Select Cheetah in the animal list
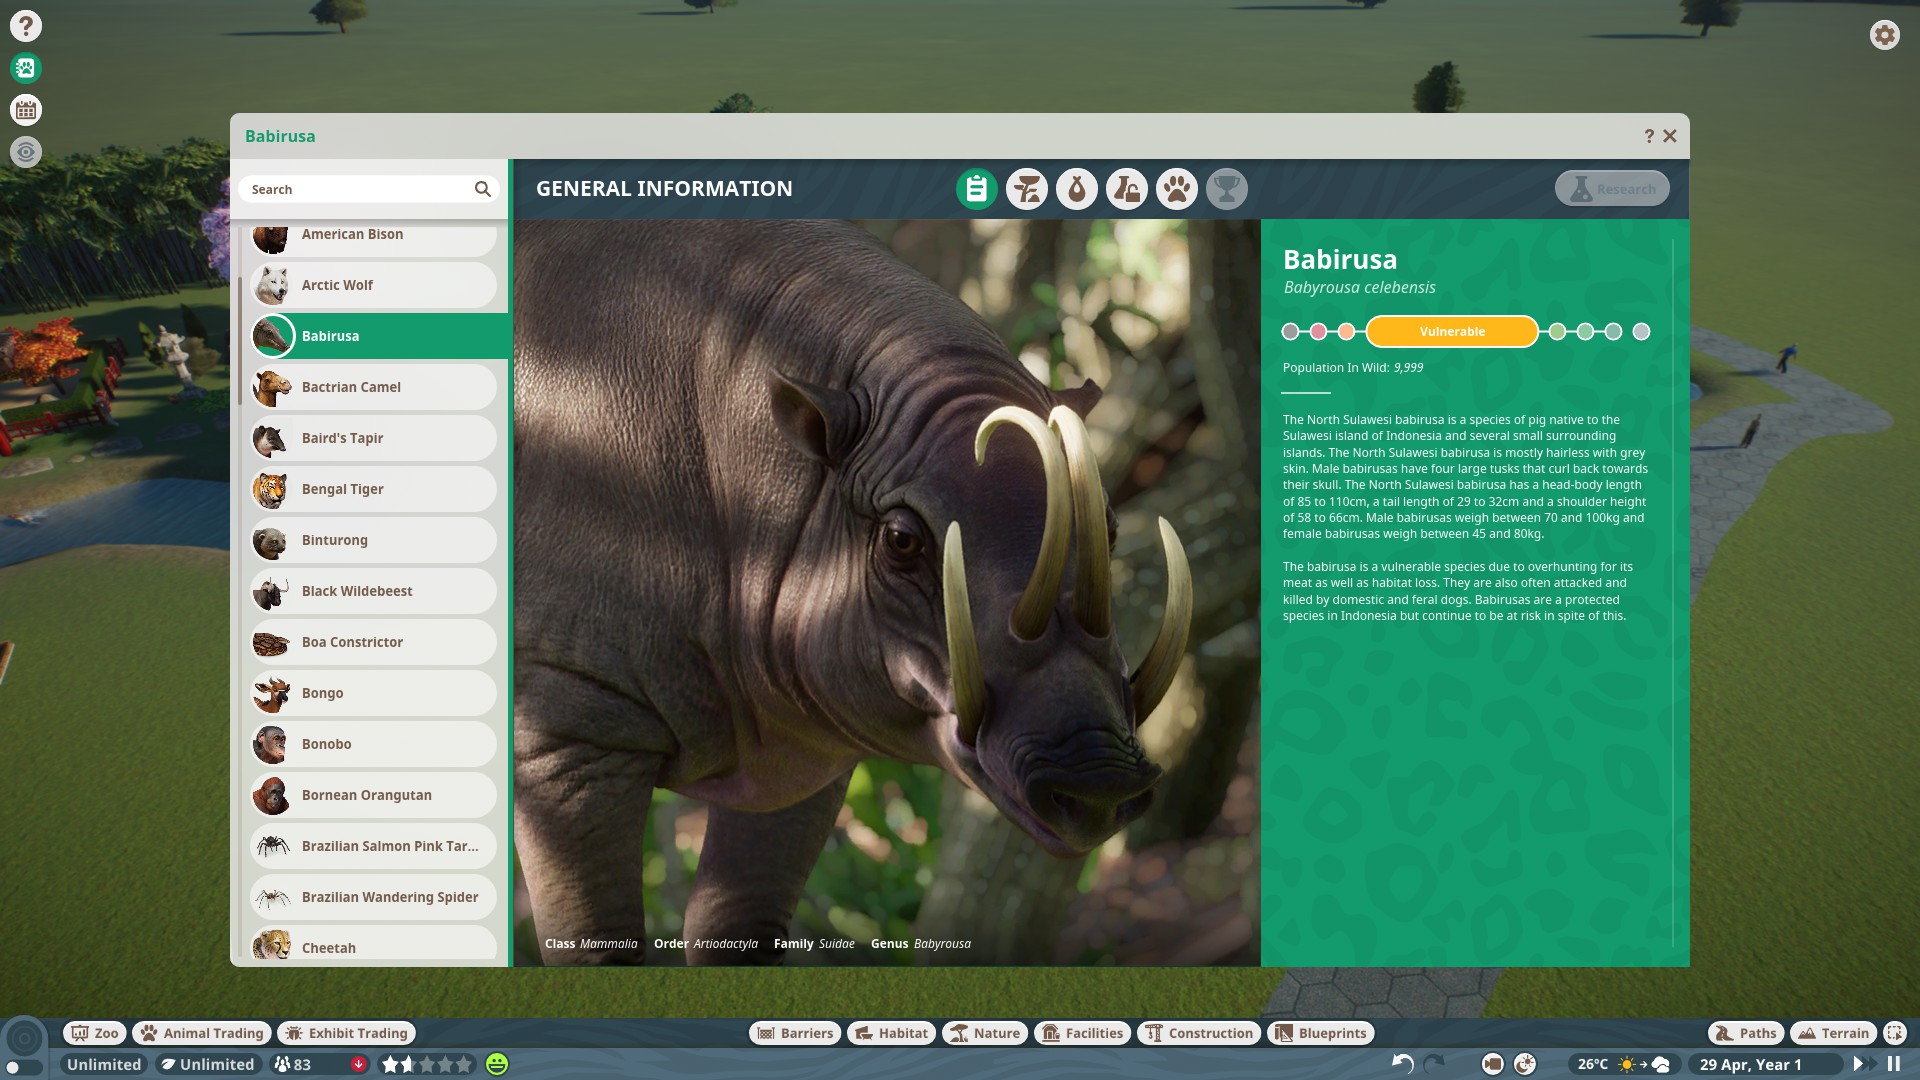This screenshot has height=1080, width=1920. (373, 945)
